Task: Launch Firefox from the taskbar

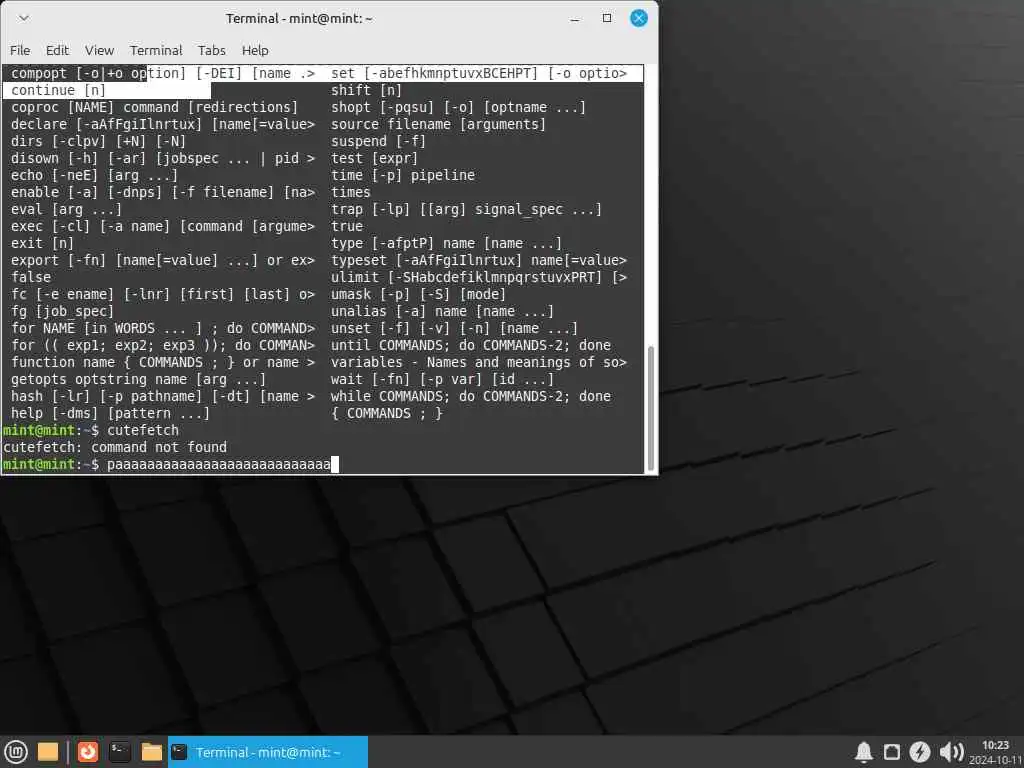Action: coord(88,752)
